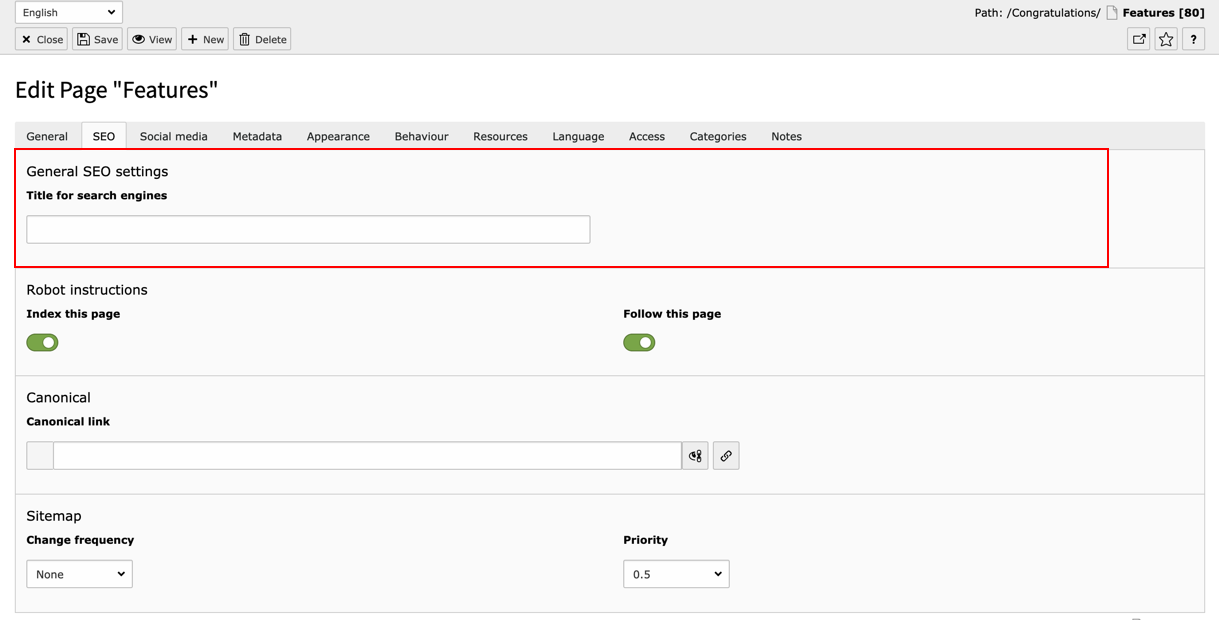Switch to the General tab

point(47,136)
